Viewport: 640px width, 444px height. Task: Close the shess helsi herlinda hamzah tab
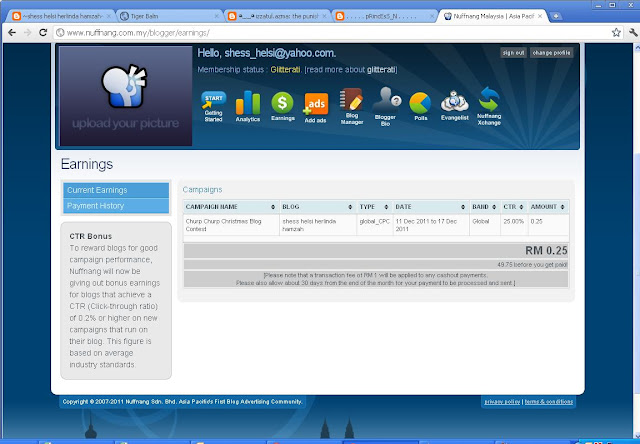[109, 16]
